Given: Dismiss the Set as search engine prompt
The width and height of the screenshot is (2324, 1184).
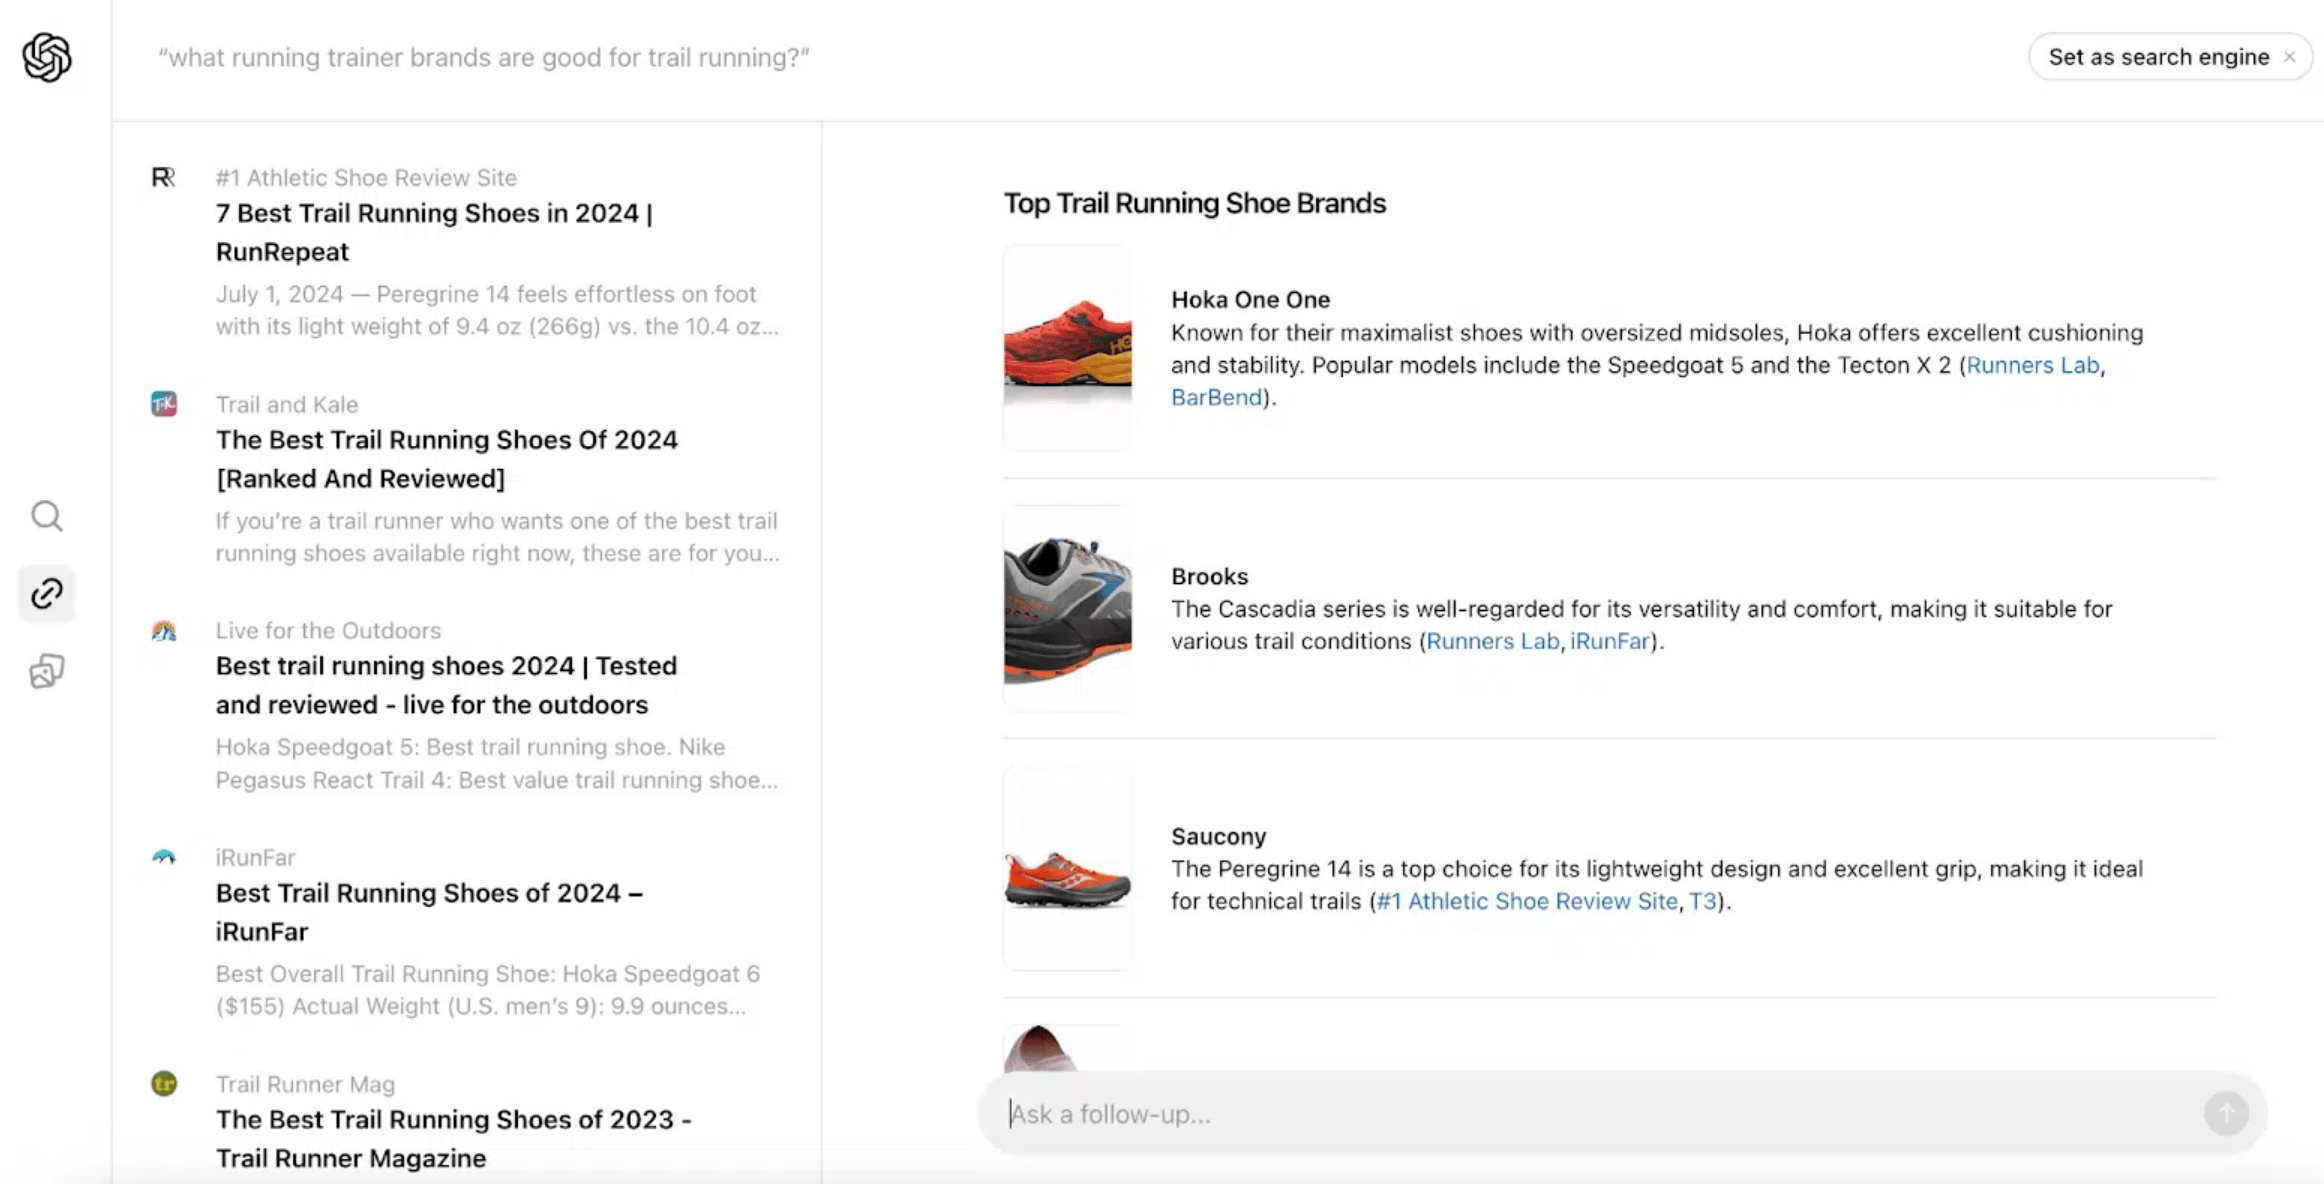Looking at the screenshot, I should tap(2289, 57).
